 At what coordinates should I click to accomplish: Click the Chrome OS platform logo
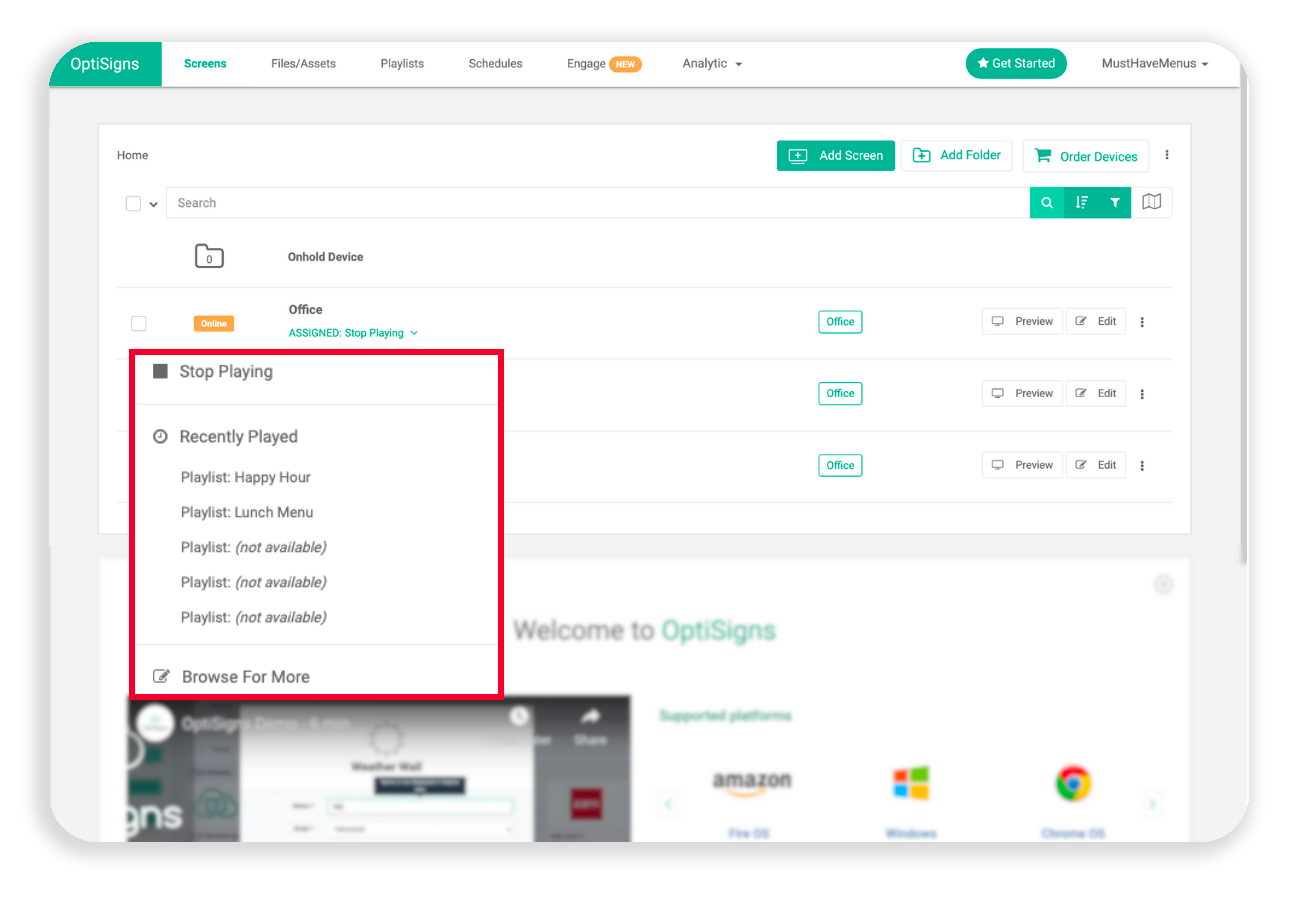pyautogui.click(x=1073, y=784)
